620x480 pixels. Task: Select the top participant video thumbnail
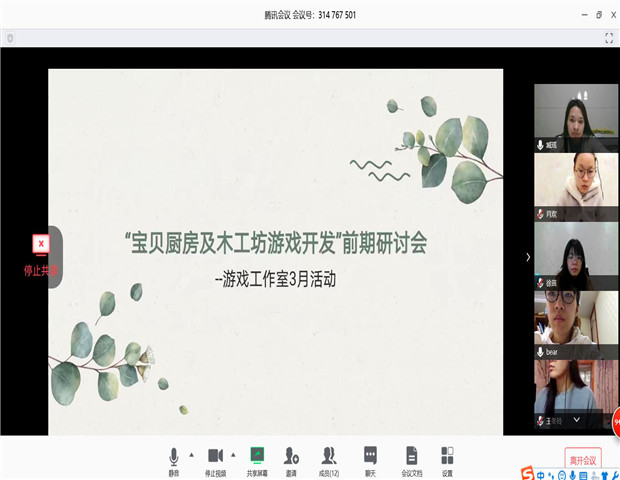575,117
